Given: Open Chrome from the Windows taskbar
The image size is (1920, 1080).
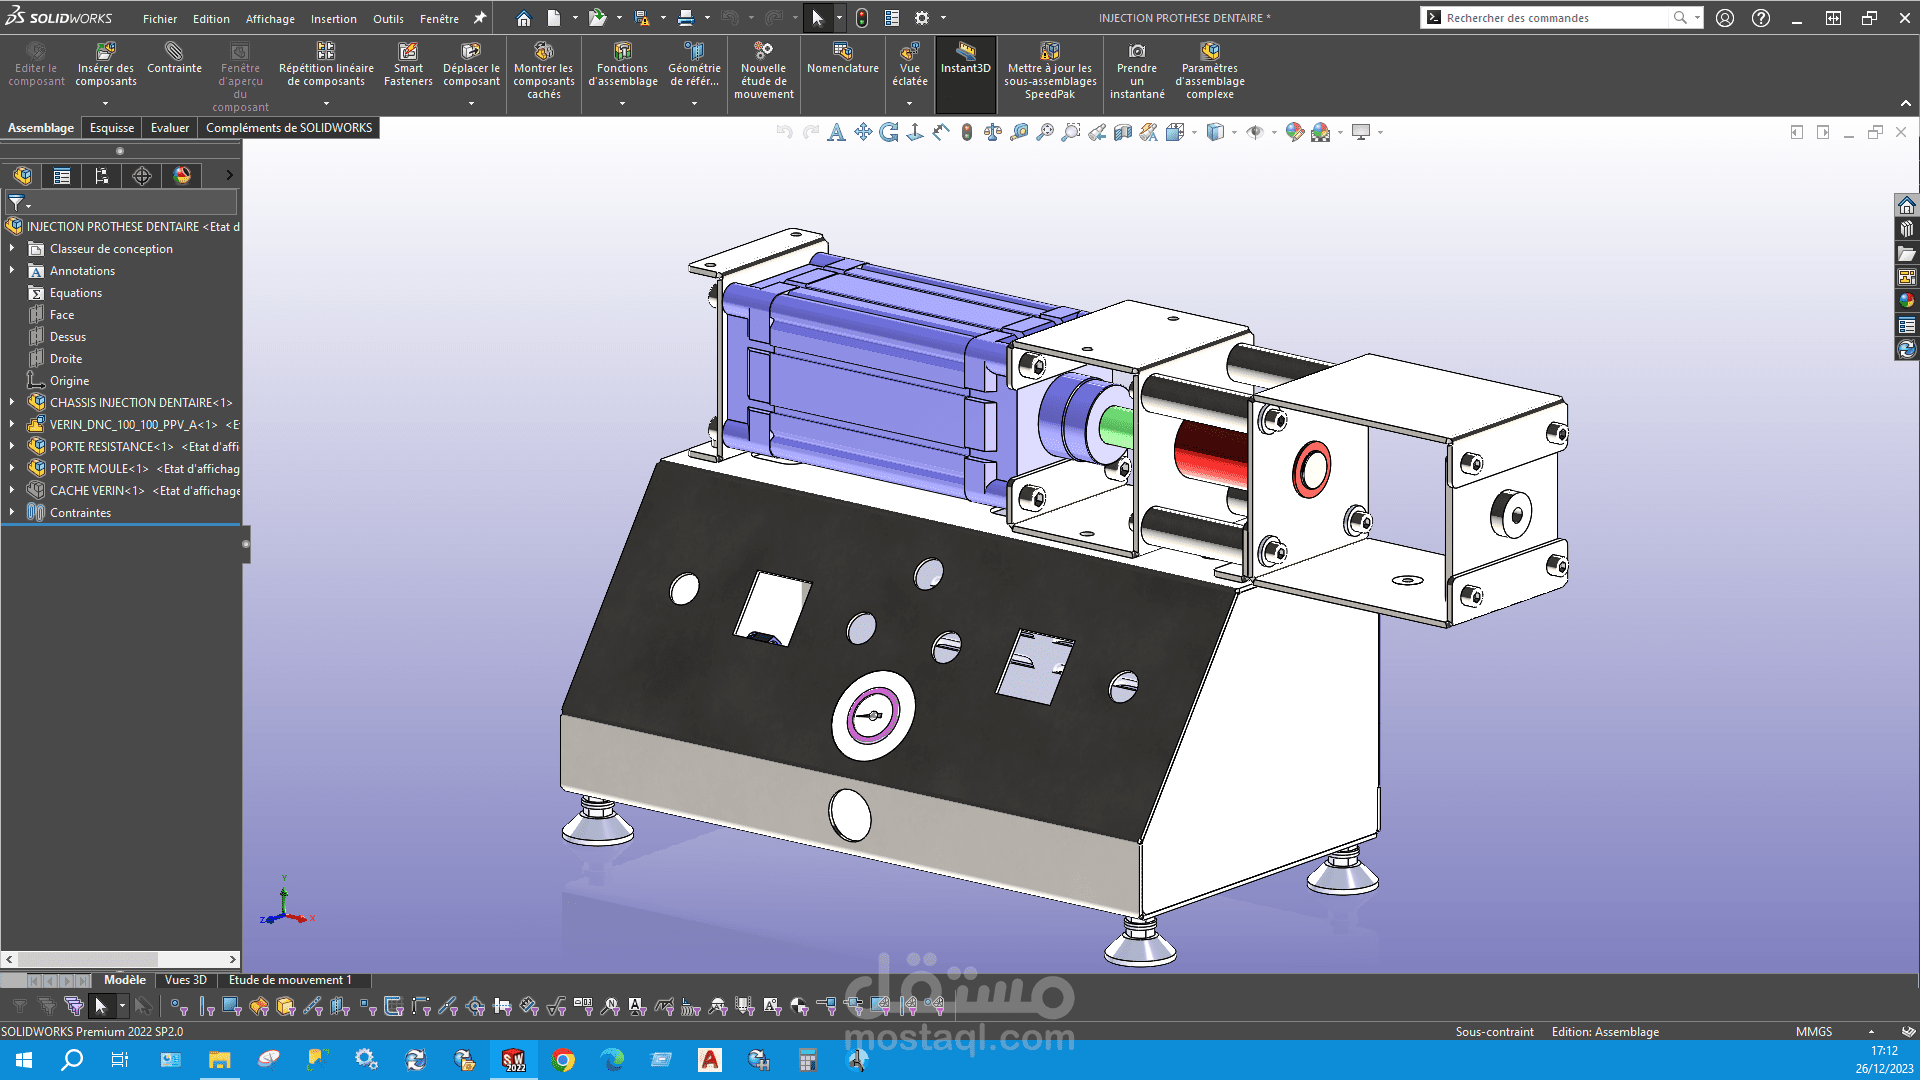Looking at the screenshot, I should pos(563,1060).
